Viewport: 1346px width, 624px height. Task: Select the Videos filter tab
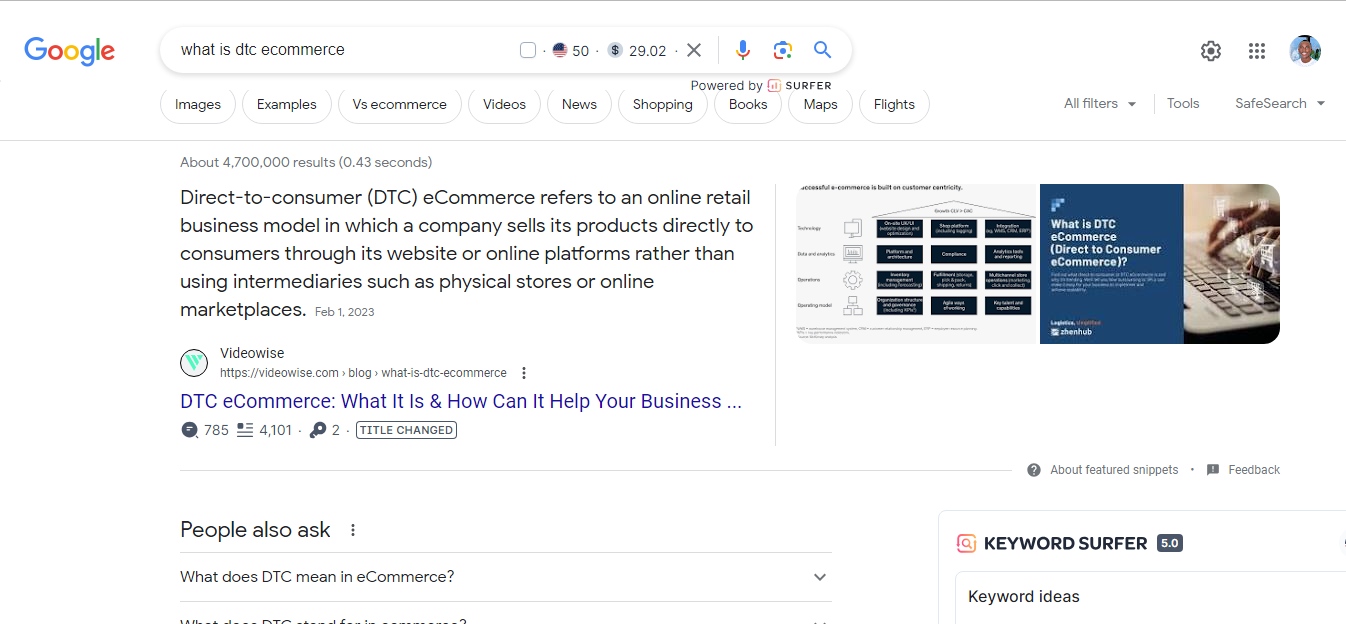pos(504,105)
